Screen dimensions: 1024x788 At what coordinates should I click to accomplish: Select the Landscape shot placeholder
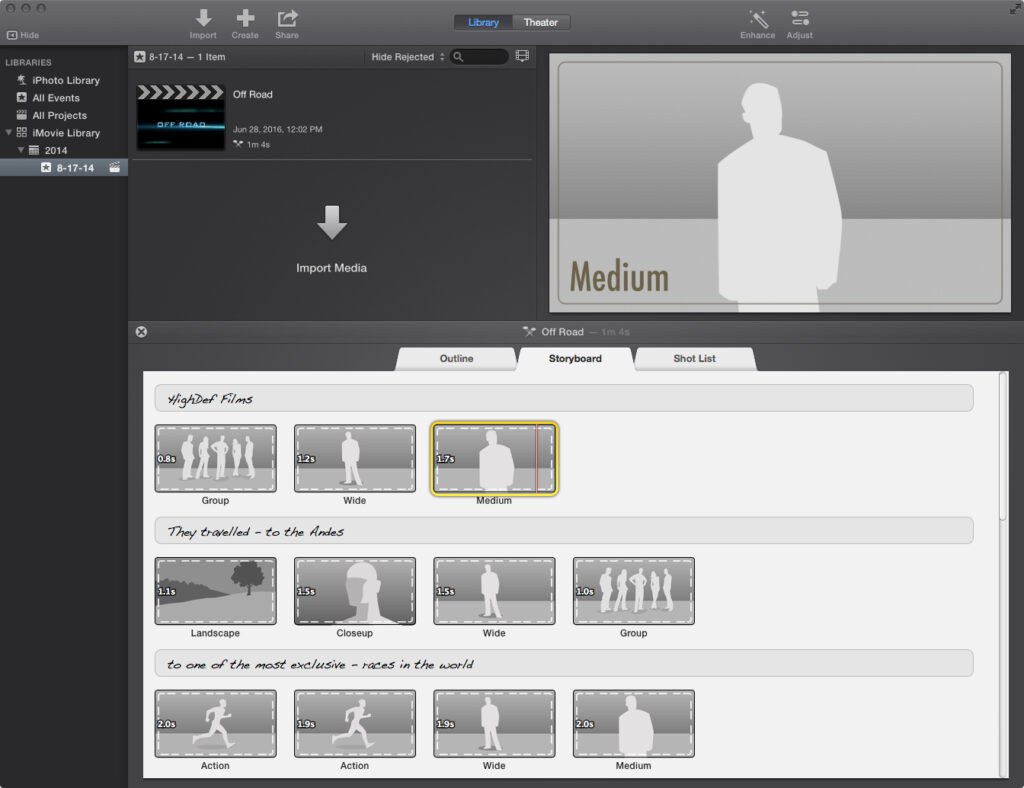click(215, 591)
